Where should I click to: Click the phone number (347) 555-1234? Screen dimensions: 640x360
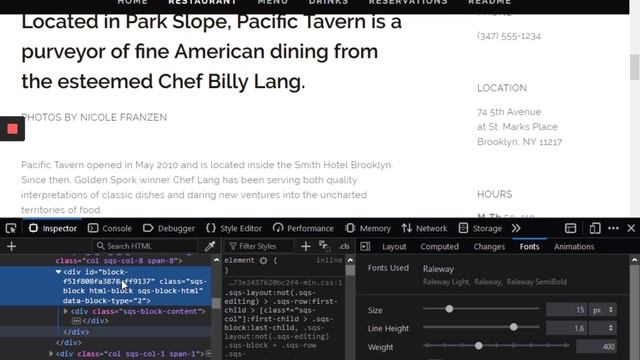coord(509,36)
